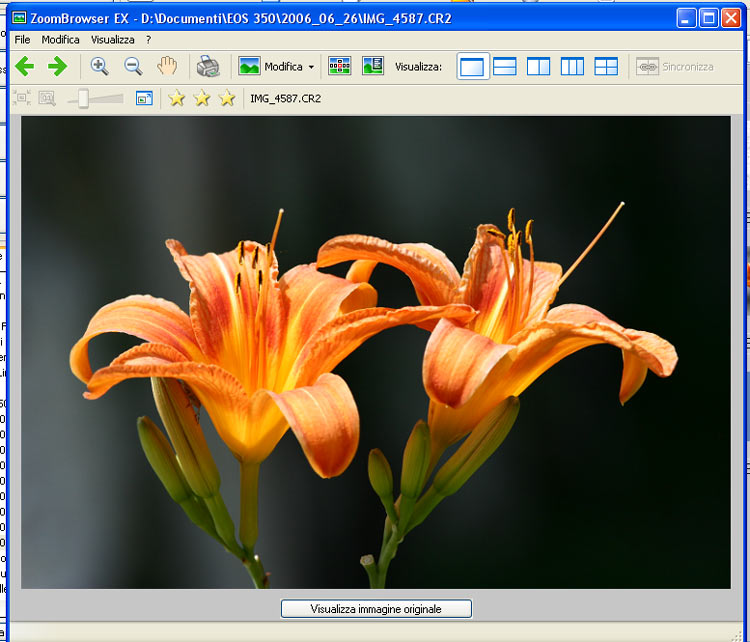Switch to two-pane horizontal split view
Viewport: 750px width, 642px height.
click(x=505, y=67)
